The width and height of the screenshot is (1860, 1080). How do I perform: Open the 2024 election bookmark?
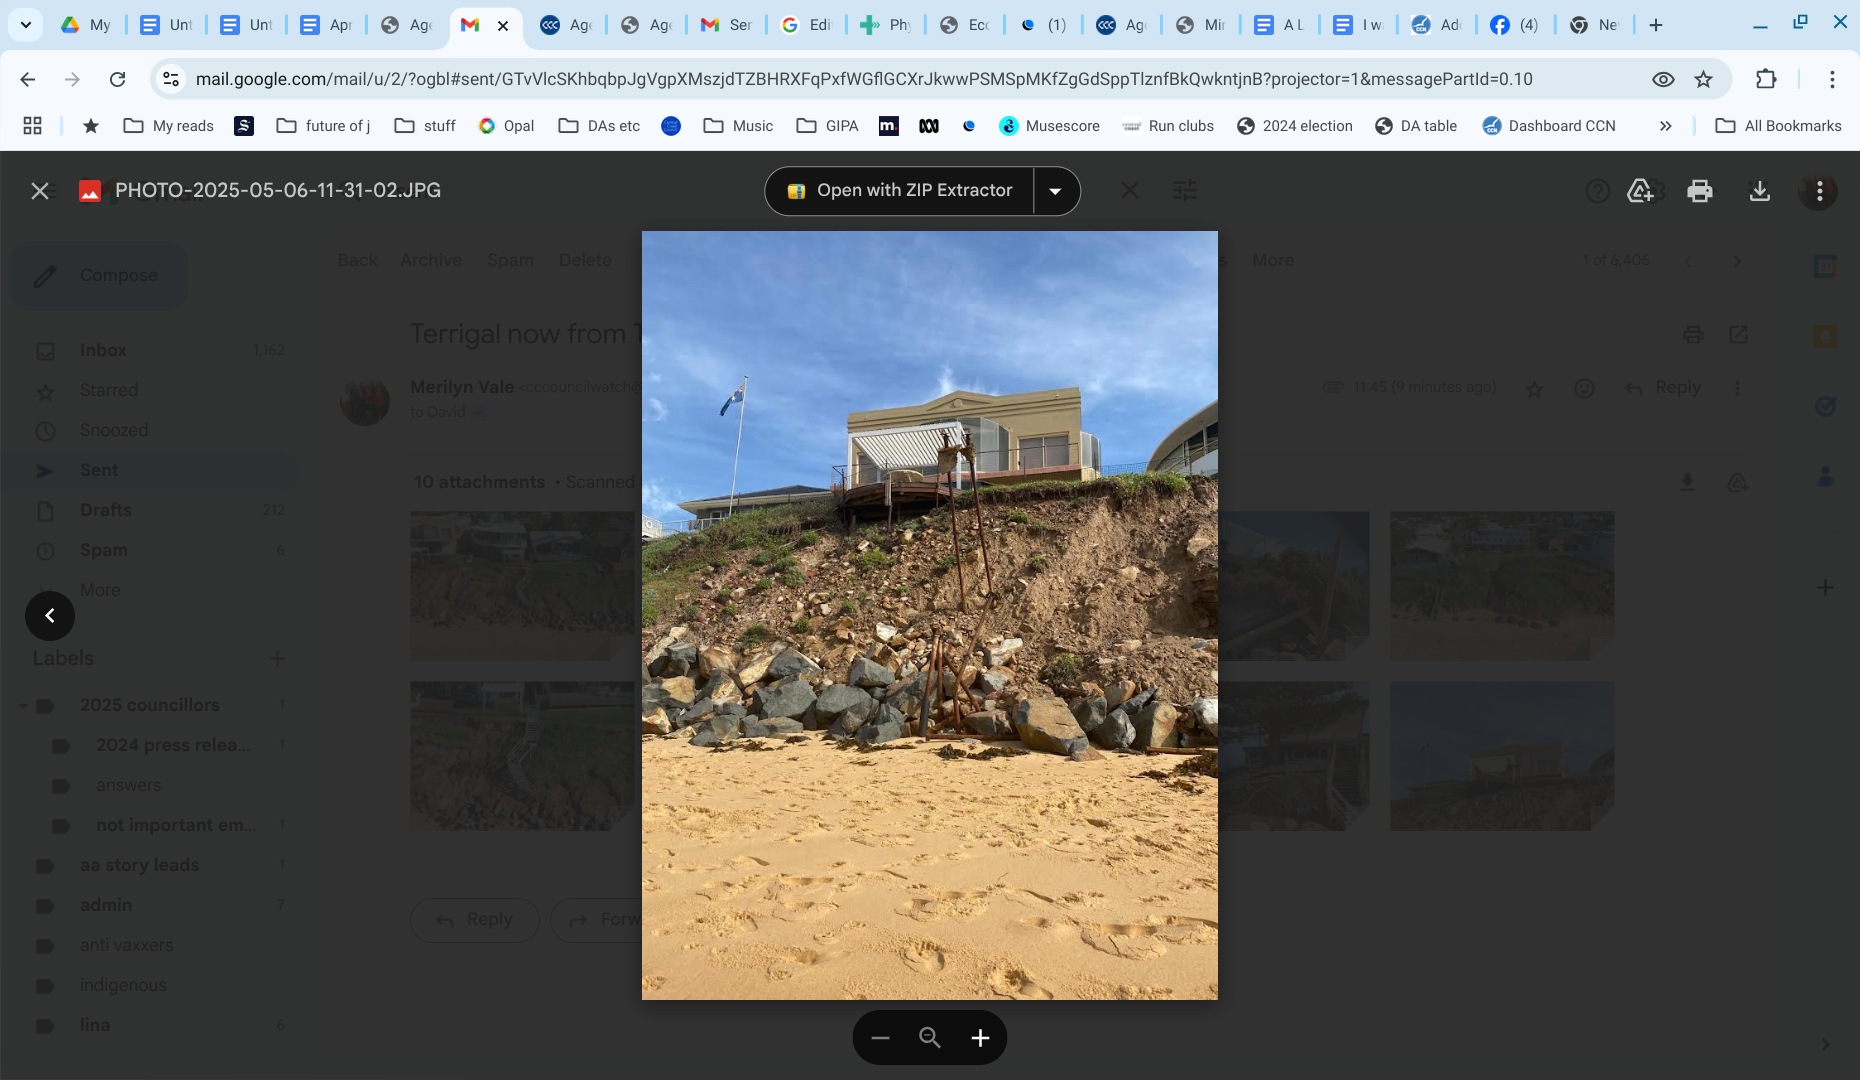(x=1295, y=126)
